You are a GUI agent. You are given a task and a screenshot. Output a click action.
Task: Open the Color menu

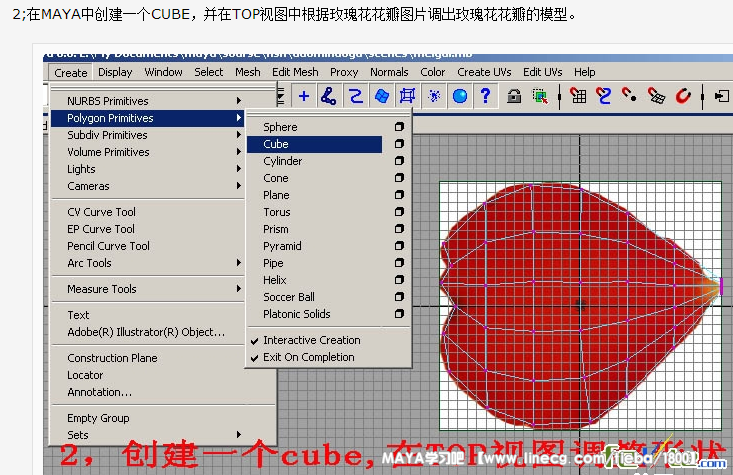(432, 72)
